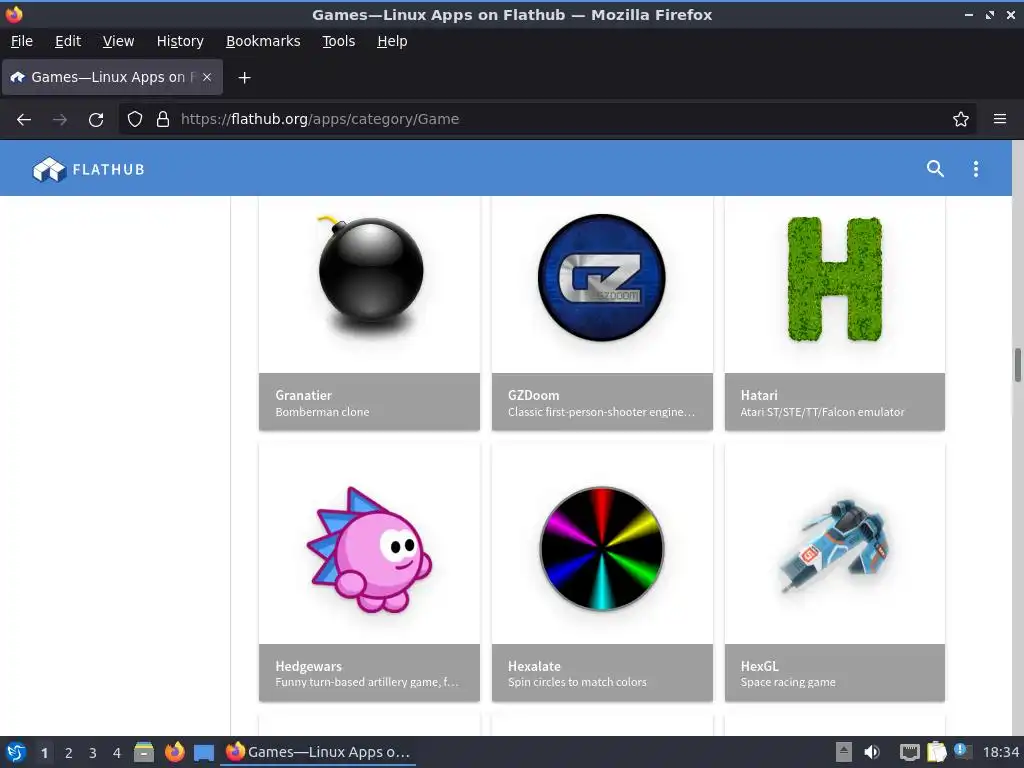Click 'Funny turn-based artillery game' description
The height and width of the screenshot is (768, 1024).
point(366,682)
